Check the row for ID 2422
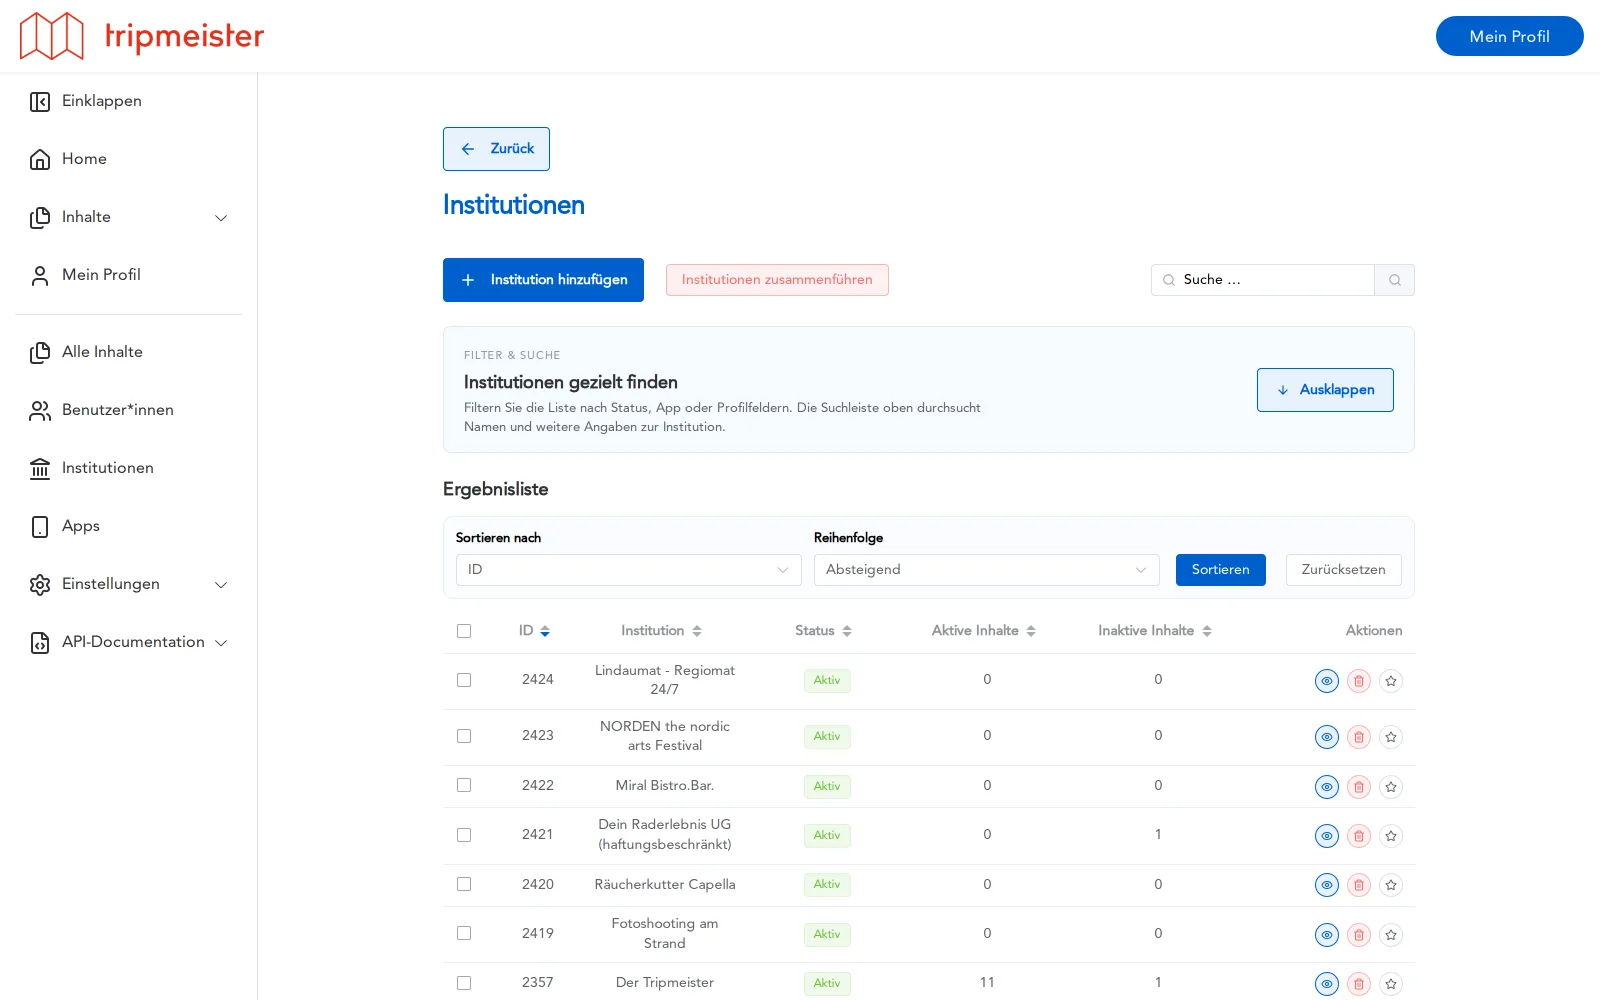The height and width of the screenshot is (1000, 1600). (464, 785)
